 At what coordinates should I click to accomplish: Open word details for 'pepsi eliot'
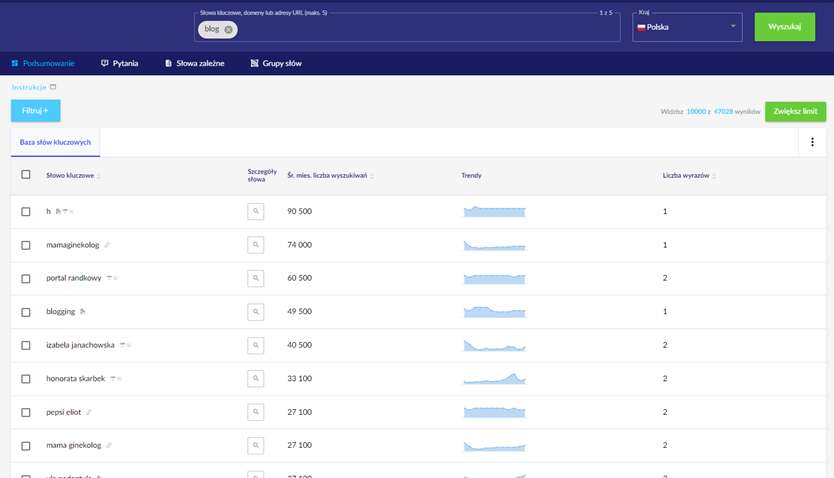tap(256, 412)
